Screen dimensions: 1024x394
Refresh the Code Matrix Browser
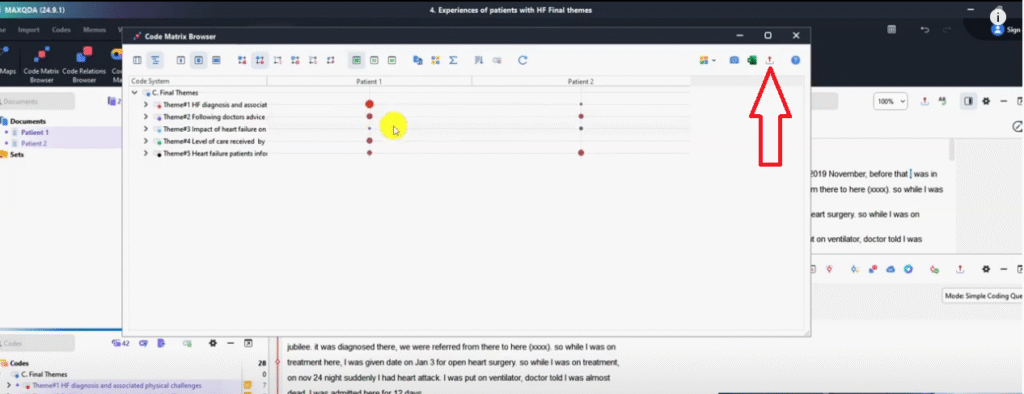coord(522,60)
